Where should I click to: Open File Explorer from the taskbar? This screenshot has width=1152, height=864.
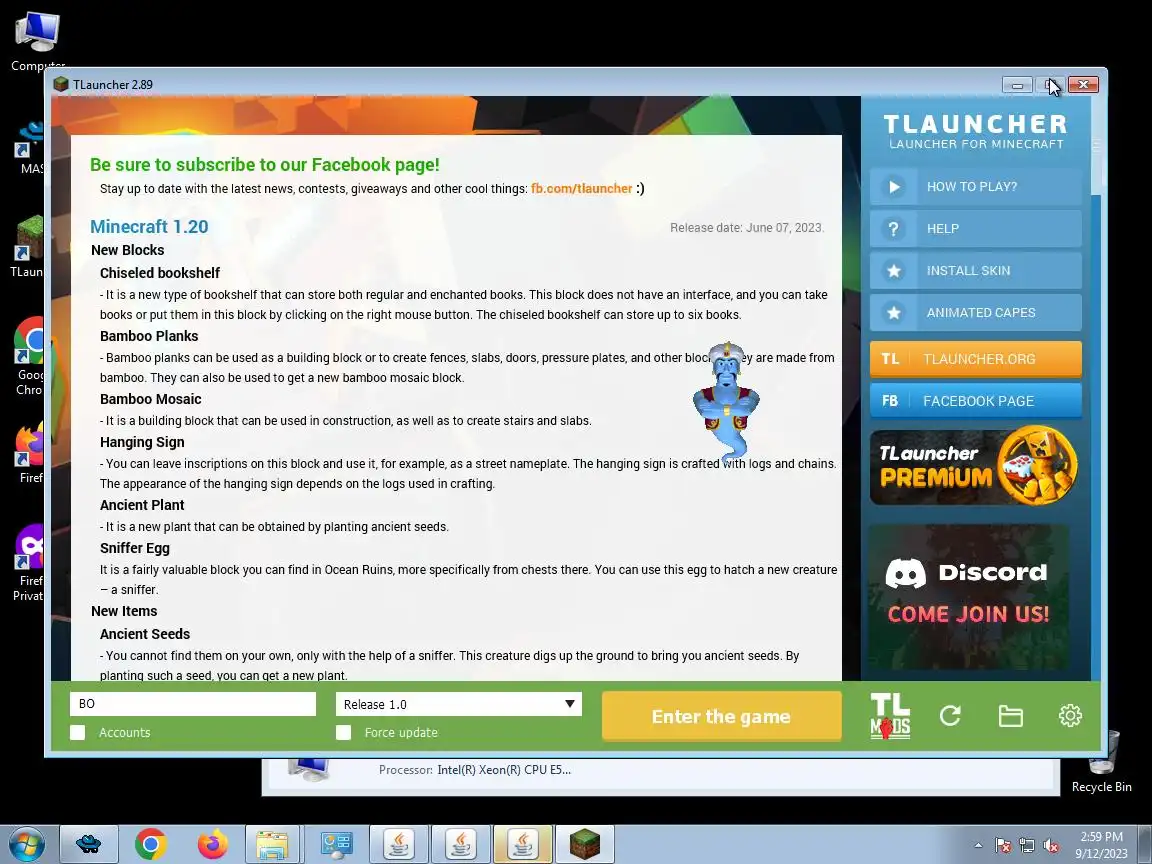coord(273,844)
